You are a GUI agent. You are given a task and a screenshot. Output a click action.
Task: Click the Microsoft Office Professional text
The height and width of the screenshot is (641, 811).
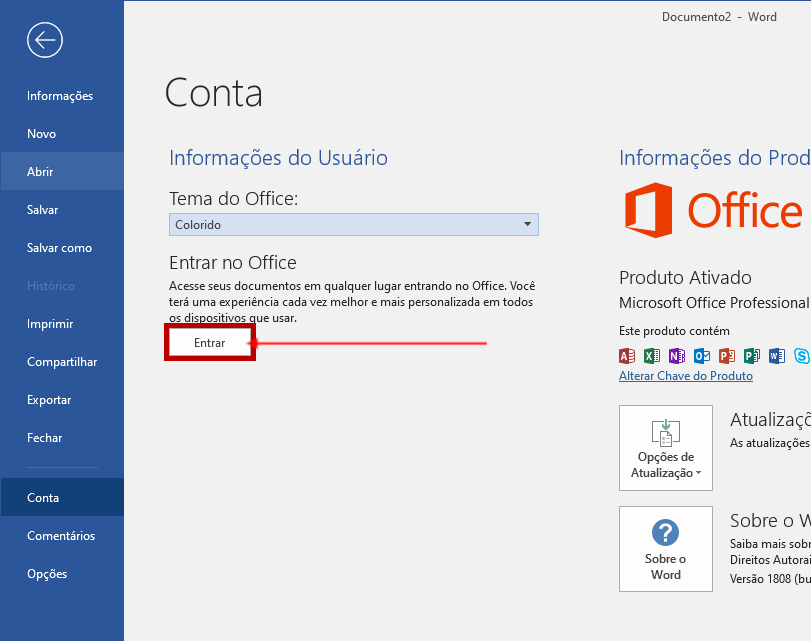pyautogui.click(x=715, y=303)
